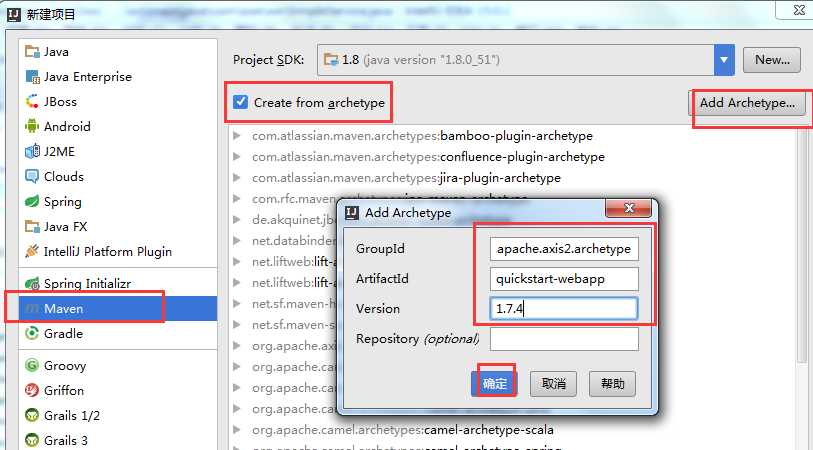Image resolution: width=813 pixels, height=450 pixels.
Task: Choose the IntelliJ Platform Plugin icon
Action: coord(32,251)
